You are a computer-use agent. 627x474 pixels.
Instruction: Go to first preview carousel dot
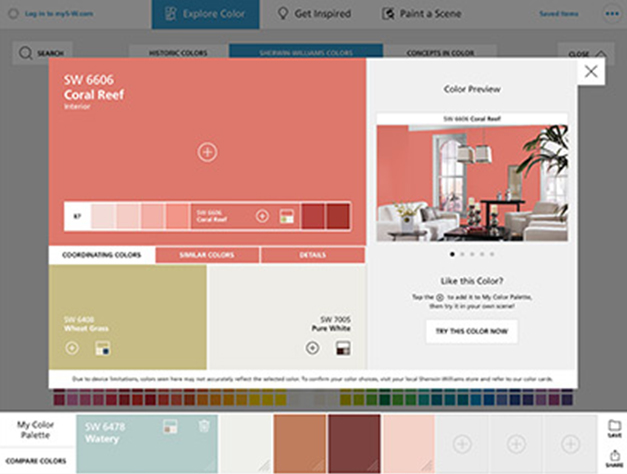tap(452, 254)
